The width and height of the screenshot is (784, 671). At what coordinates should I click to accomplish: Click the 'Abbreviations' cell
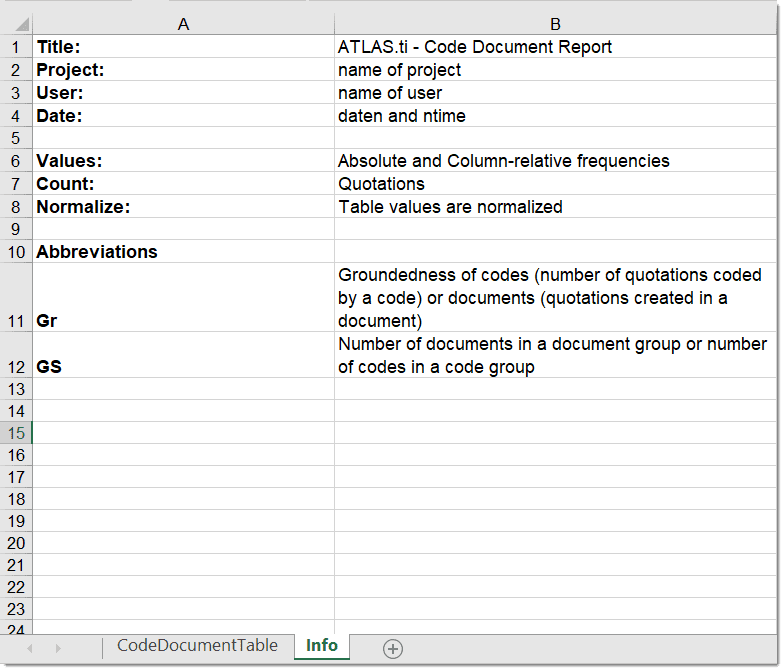point(183,252)
